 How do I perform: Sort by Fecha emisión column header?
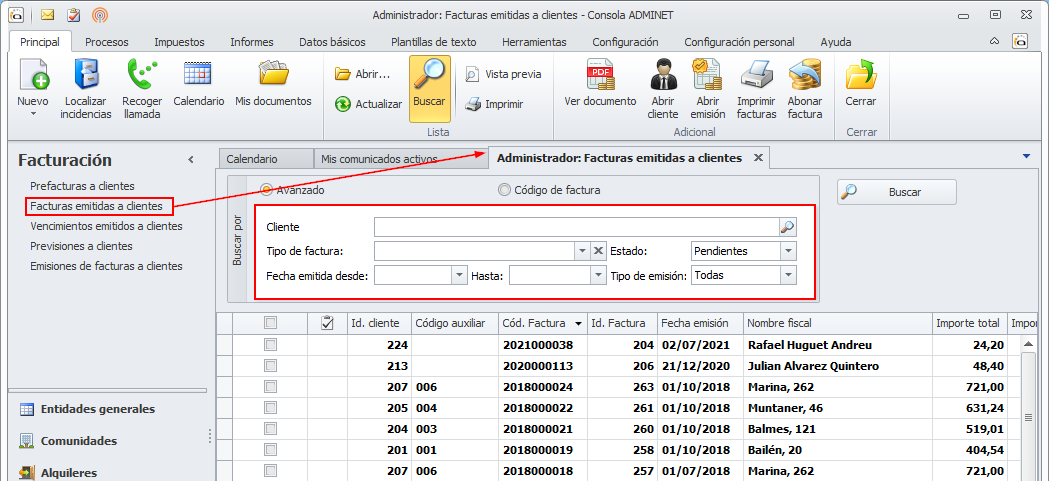(x=700, y=323)
